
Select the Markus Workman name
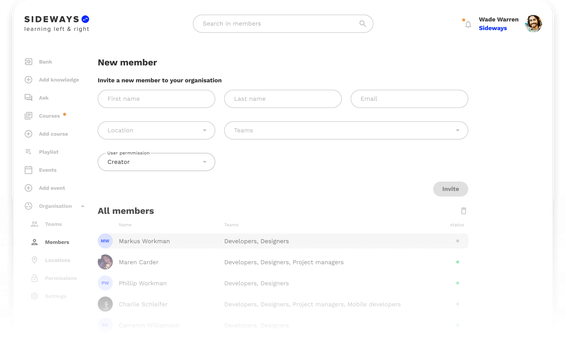coord(144,241)
